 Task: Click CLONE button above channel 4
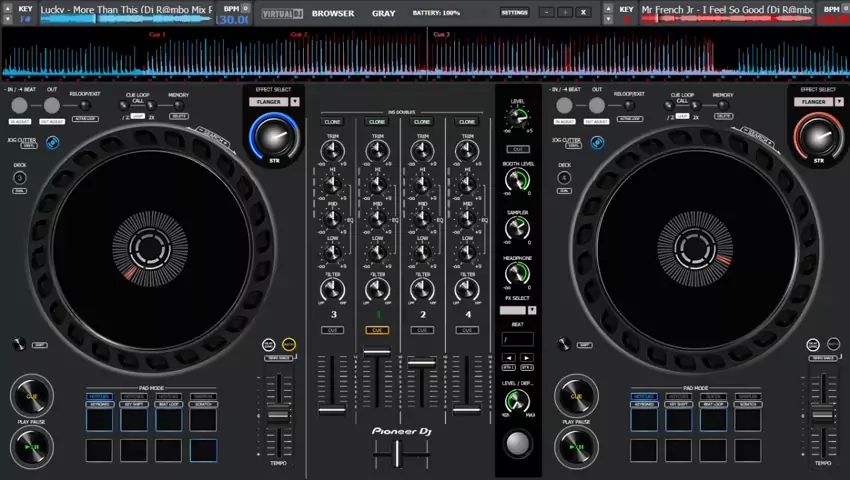click(466, 122)
